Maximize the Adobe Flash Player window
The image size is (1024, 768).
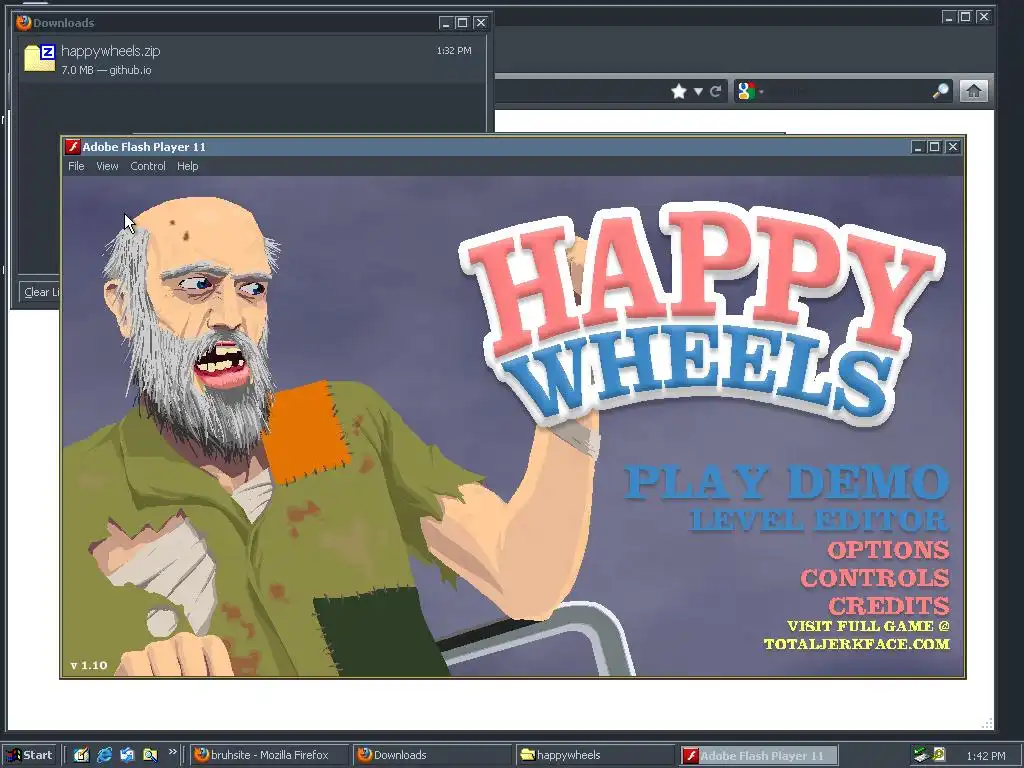pyautogui.click(x=935, y=147)
